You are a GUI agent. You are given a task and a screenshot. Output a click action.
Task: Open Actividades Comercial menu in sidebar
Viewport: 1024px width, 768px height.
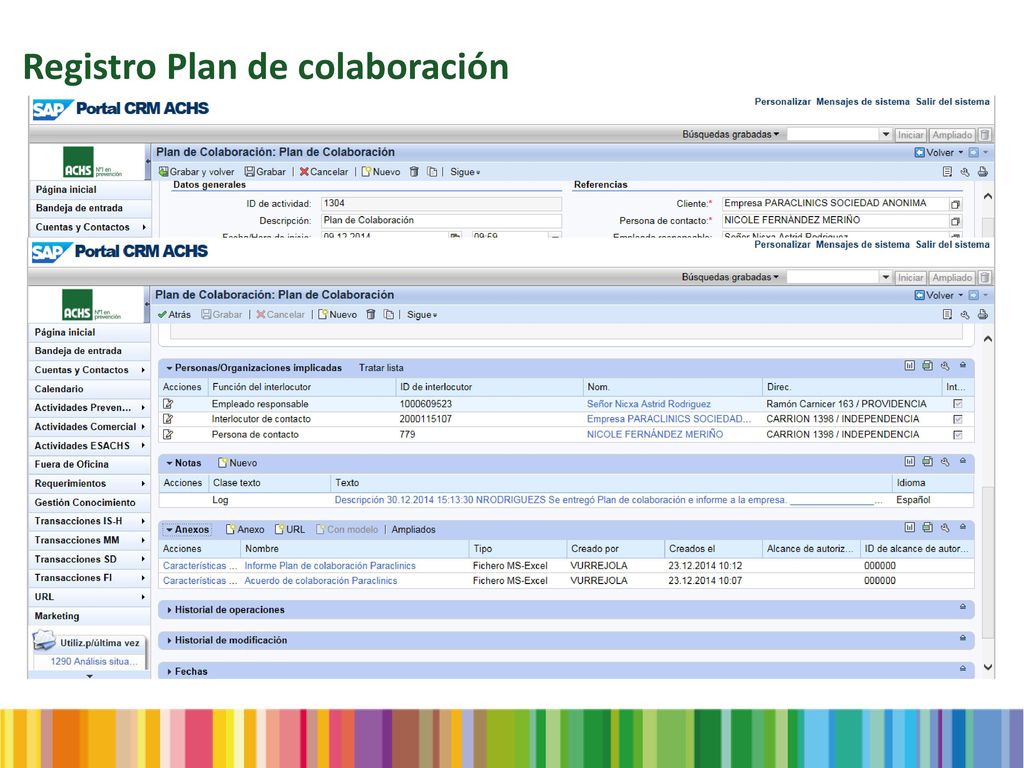(x=89, y=426)
